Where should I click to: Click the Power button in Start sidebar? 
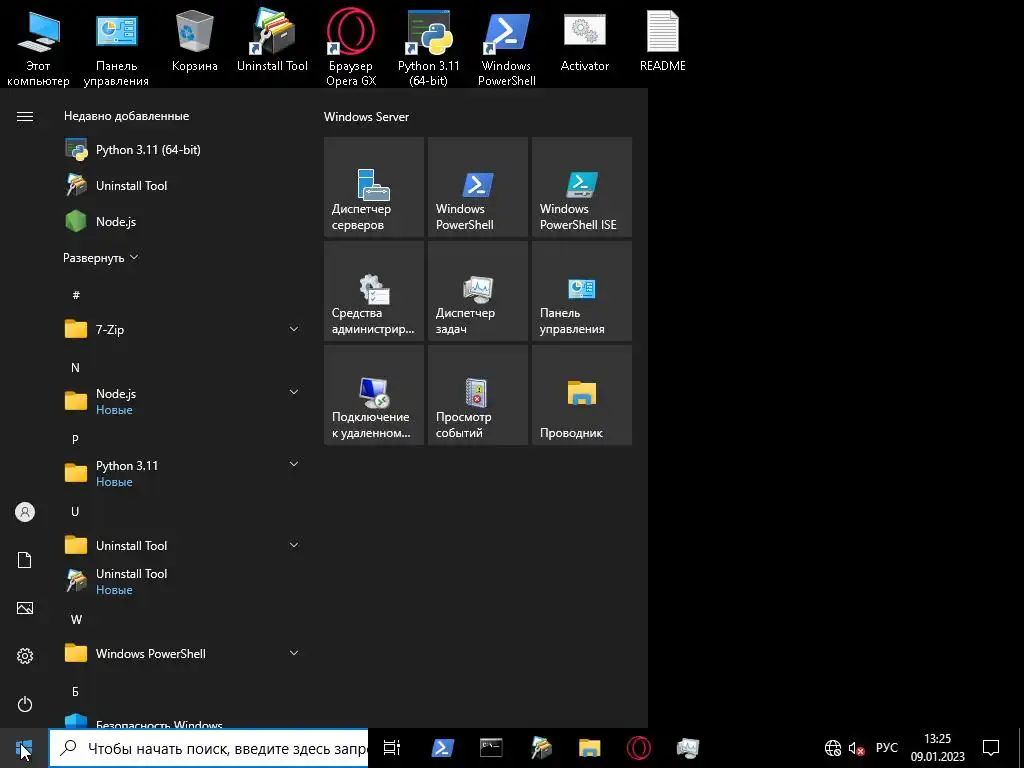point(25,704)
